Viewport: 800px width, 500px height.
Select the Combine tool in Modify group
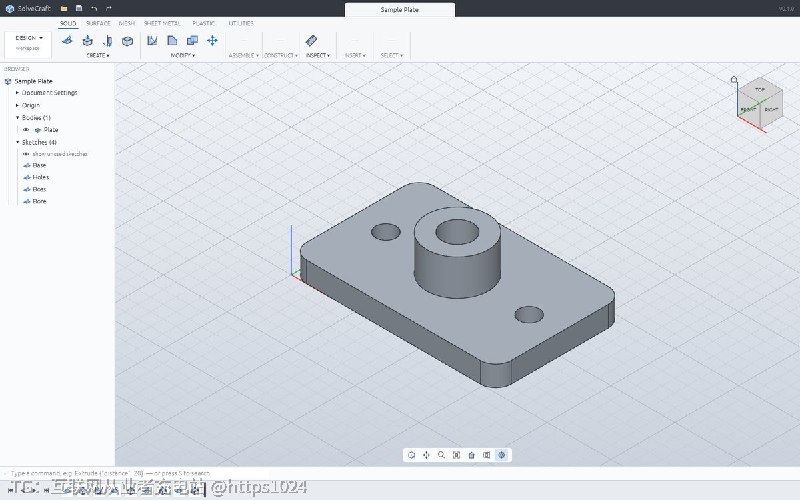click(x=192, y=40)
